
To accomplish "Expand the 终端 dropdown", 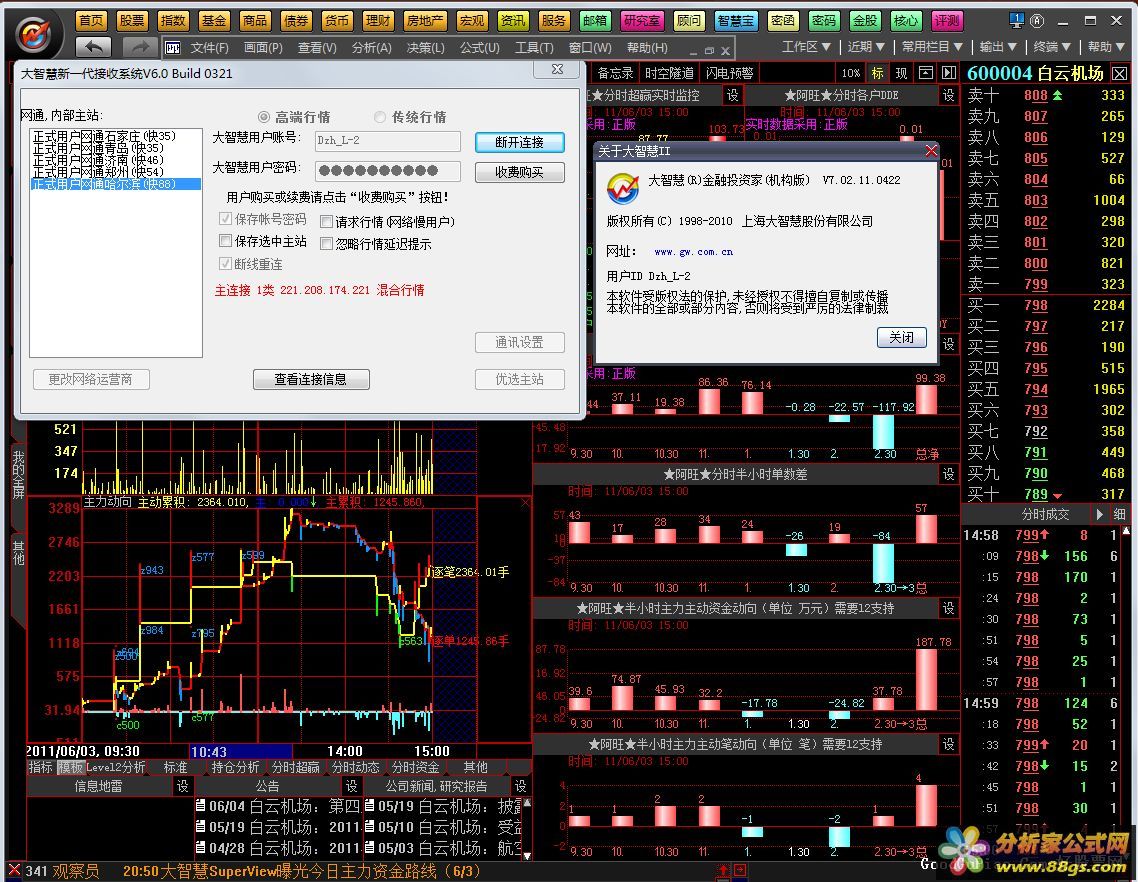I will [x=1052, y=47].
